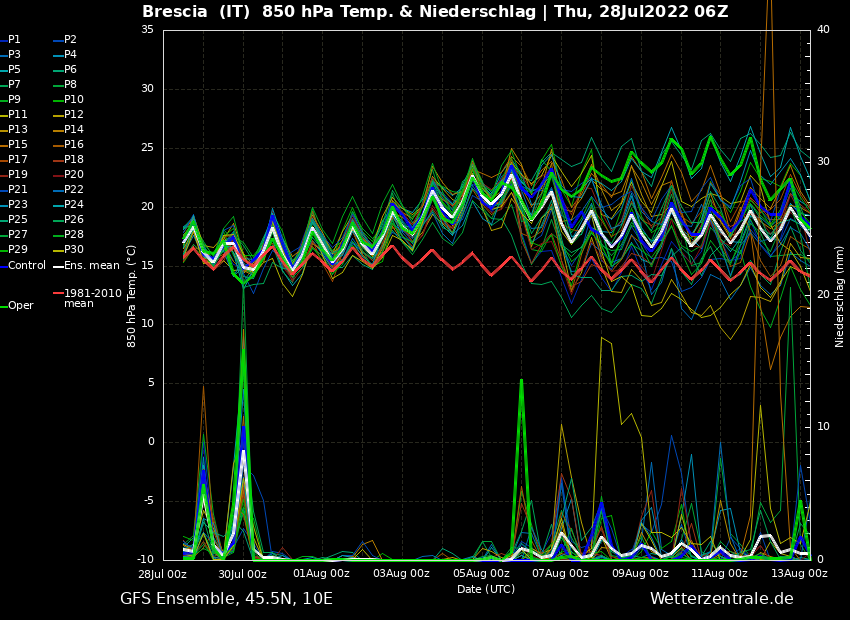850x620 pixels.
Task: Click the 13Aug 00z date tick label
Action: pyautogui.click(x=799, y=574)
